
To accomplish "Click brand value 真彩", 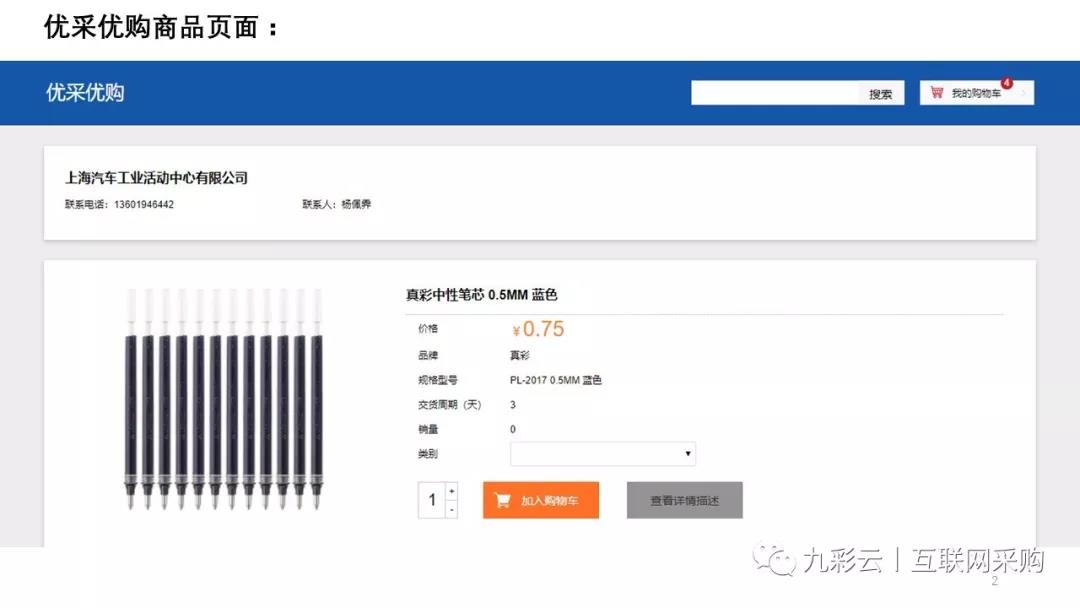I will 519,355.
